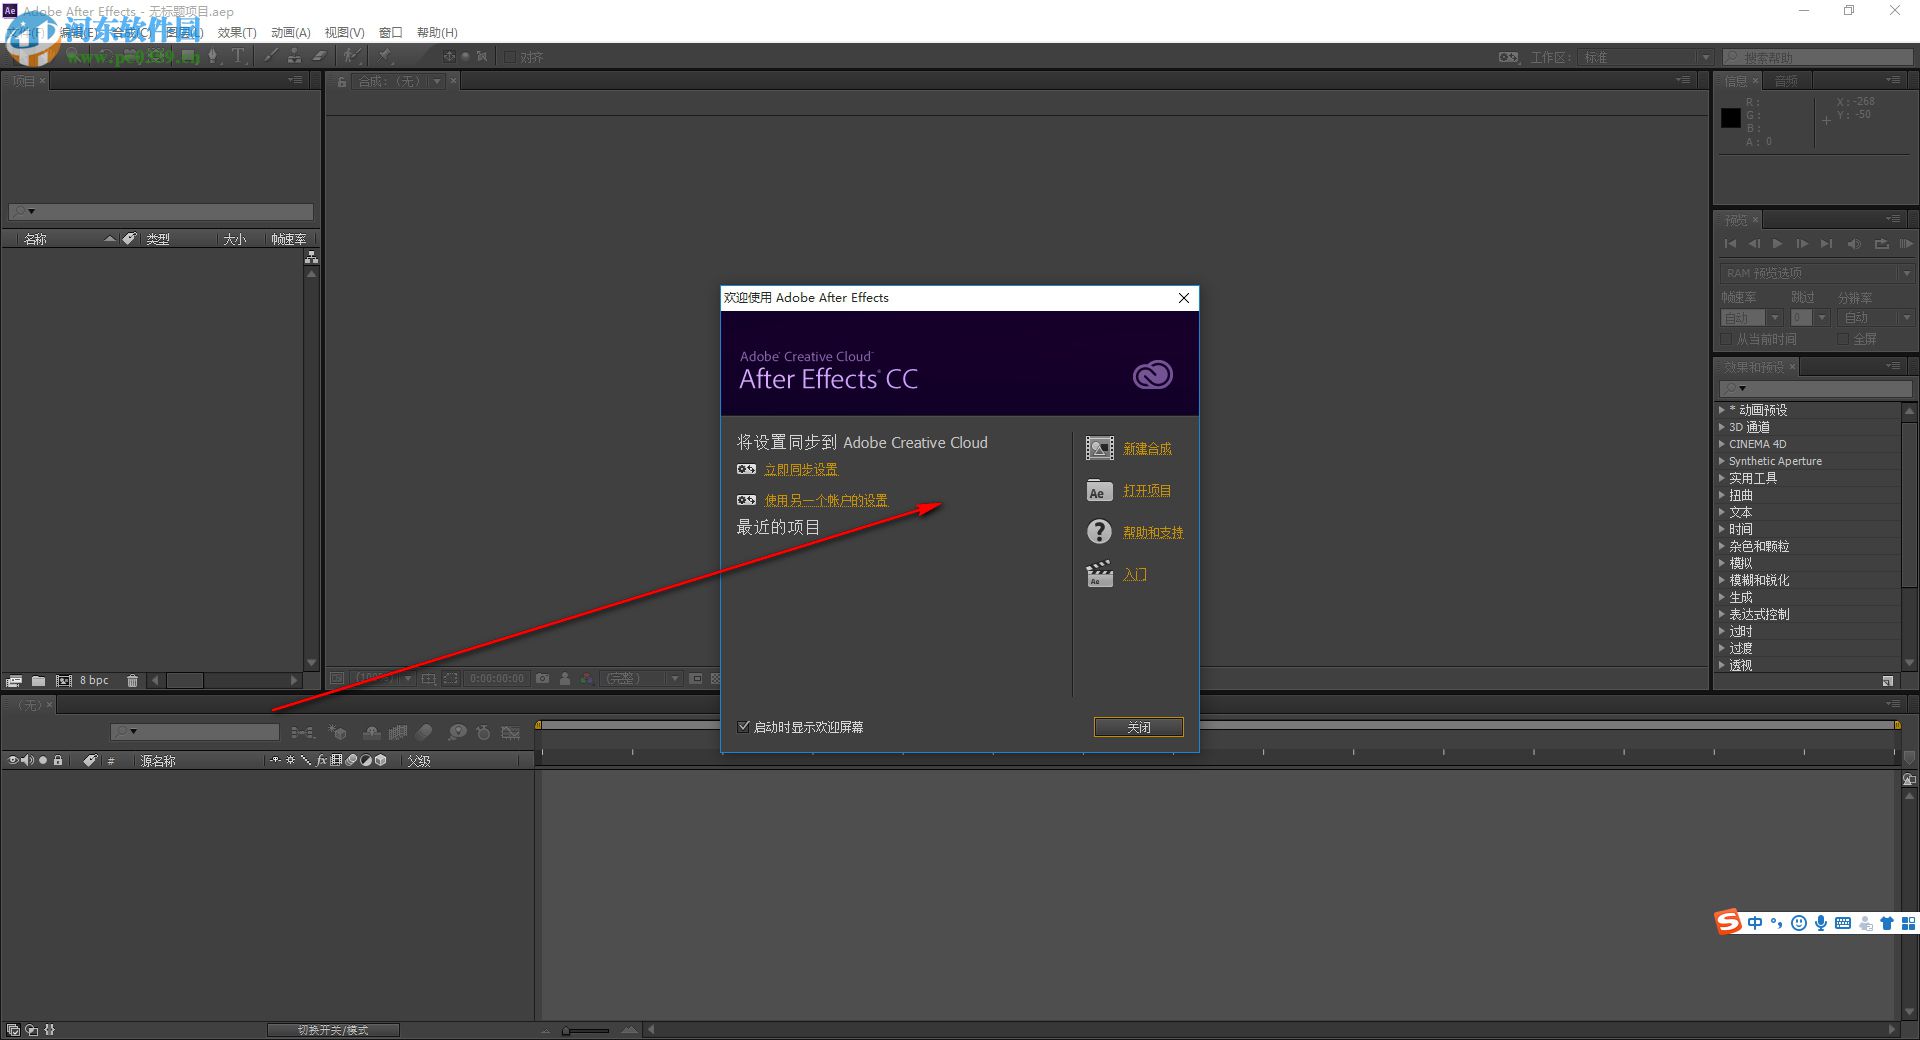
Task: Click the black color swatch in 信息 panel
Action: pos(1731,118)
